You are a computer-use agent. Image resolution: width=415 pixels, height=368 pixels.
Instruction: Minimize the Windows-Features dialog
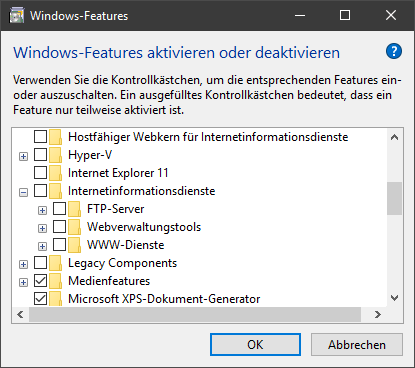tap(300, 15)
